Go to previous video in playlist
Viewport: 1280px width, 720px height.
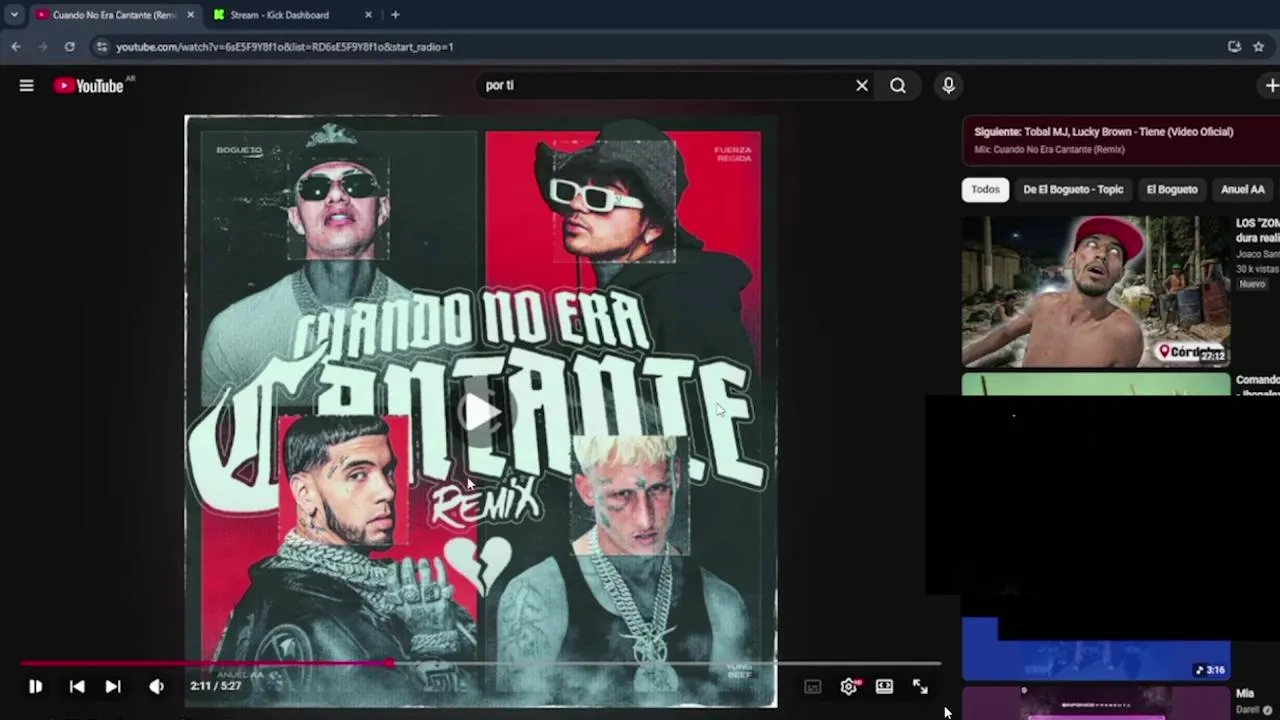tap(77, 686)
